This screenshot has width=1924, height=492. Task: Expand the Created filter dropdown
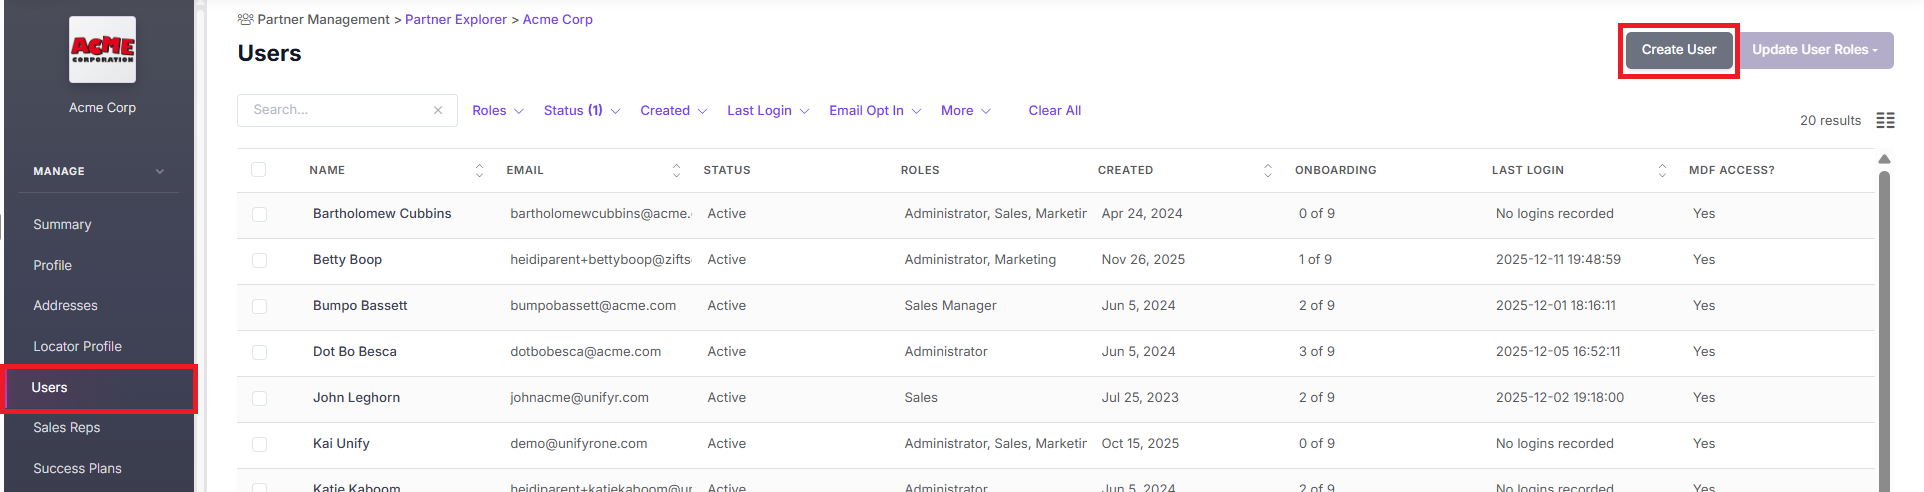pos(674,110)
